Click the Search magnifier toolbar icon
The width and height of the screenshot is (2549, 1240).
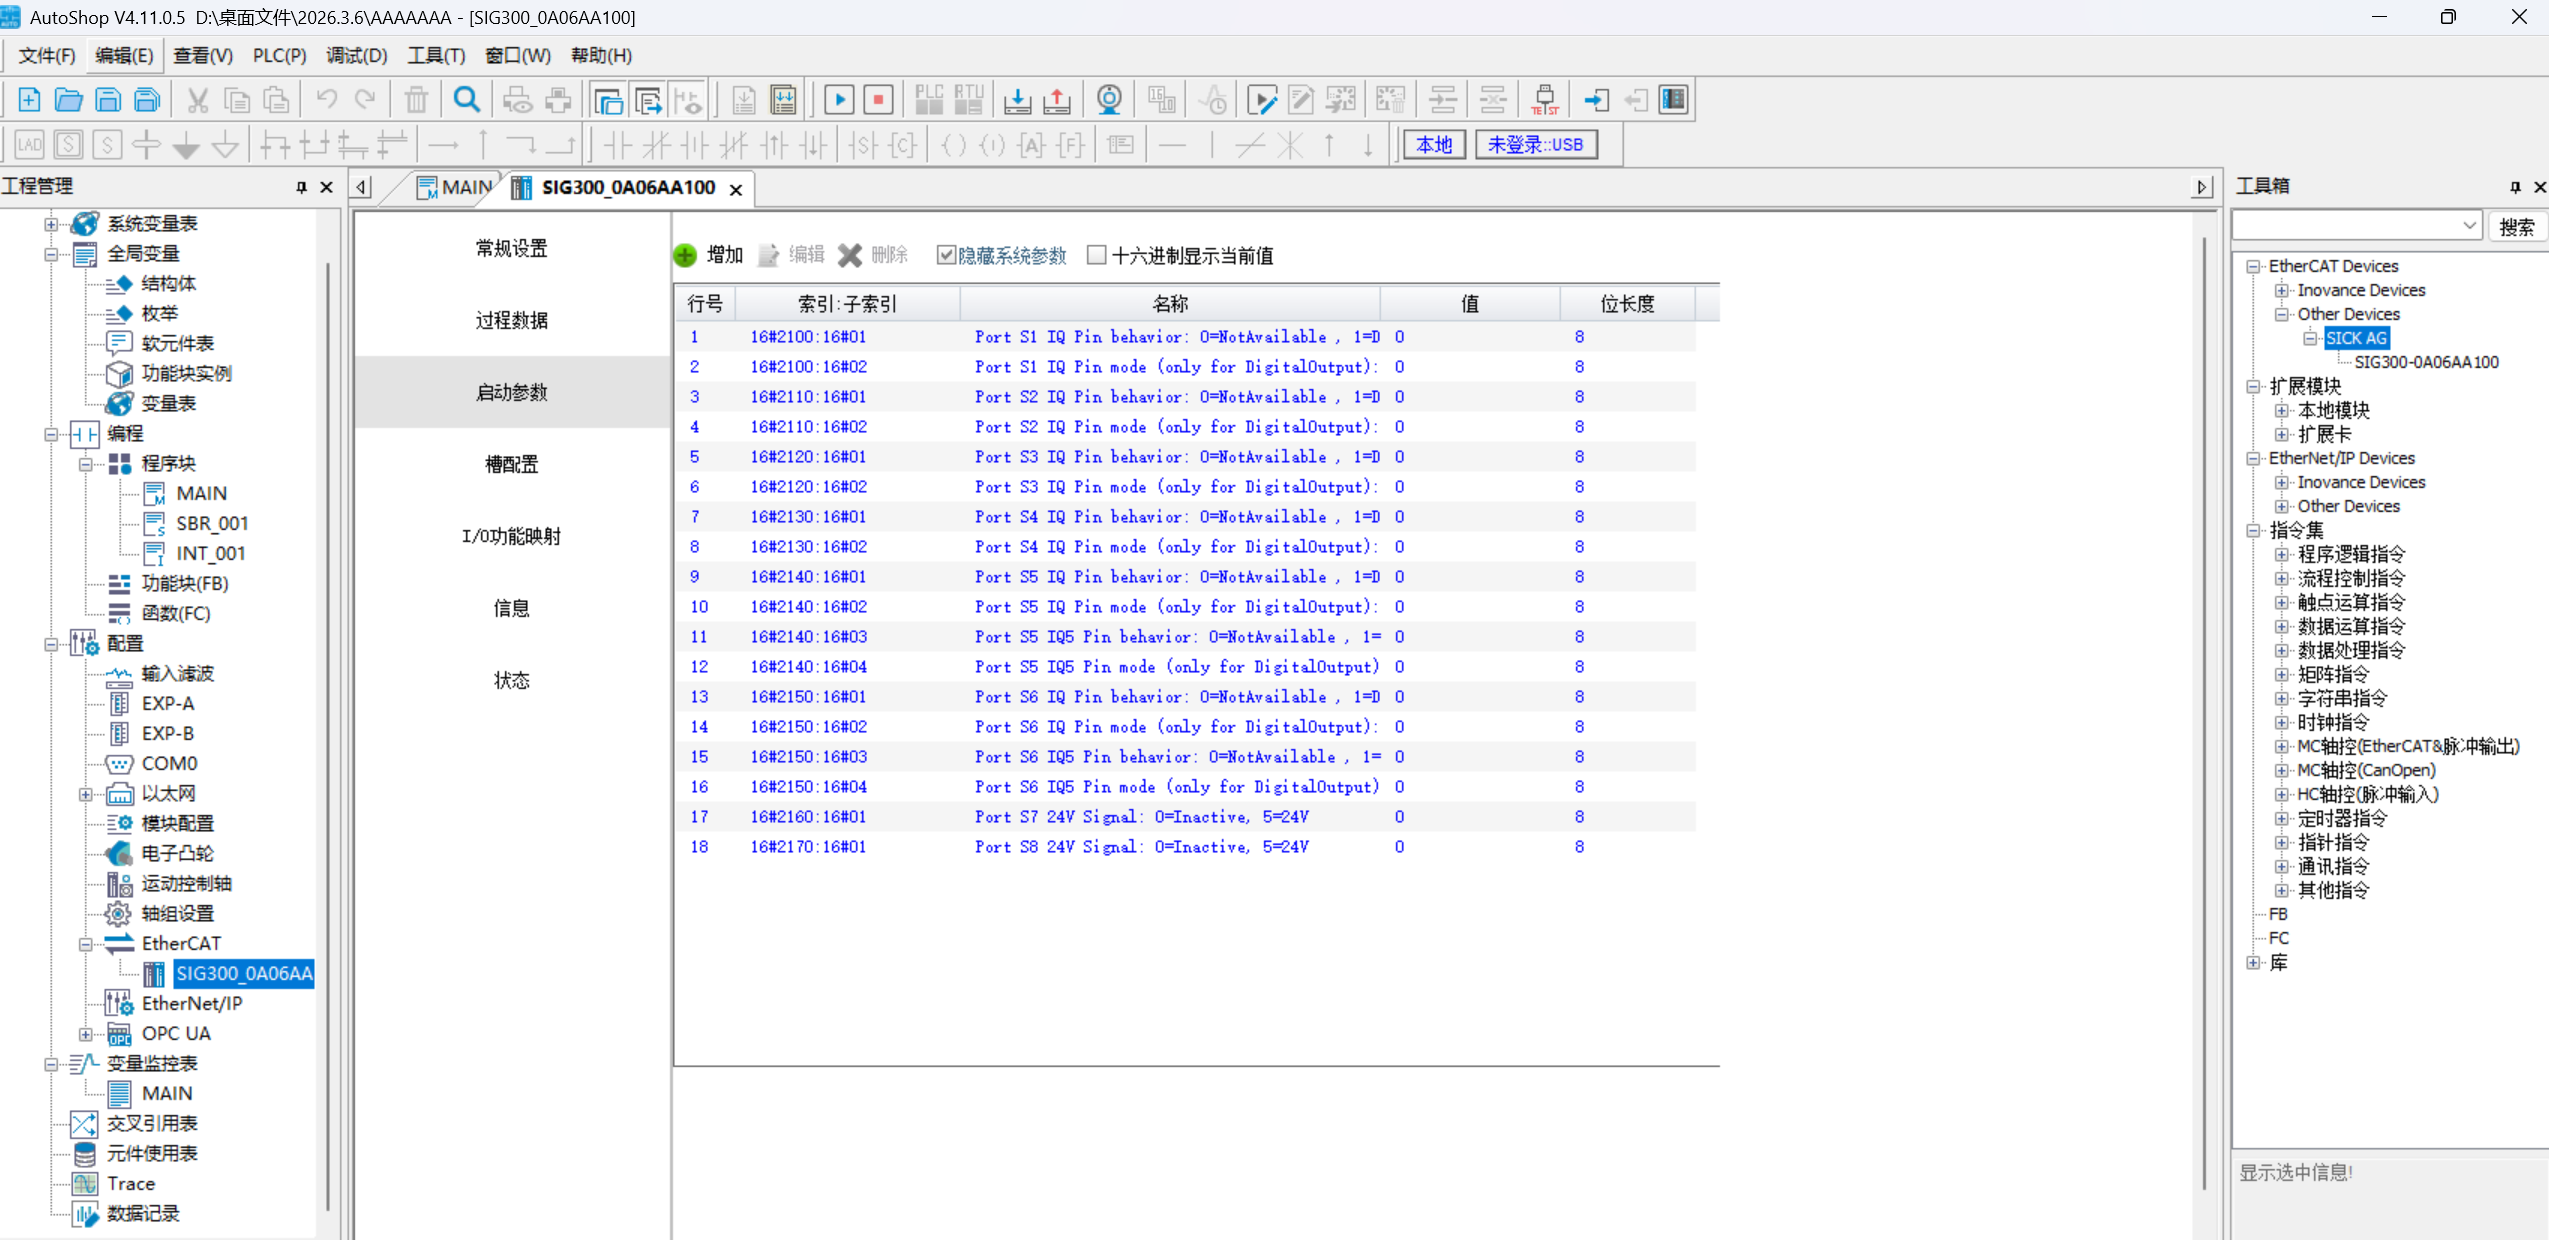466,100
